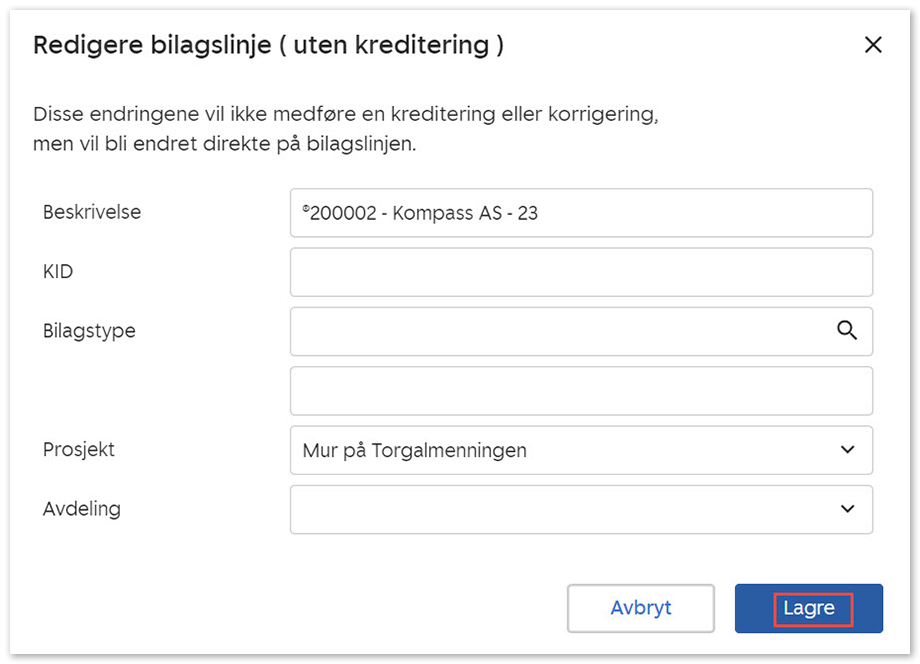This screenshot has height=664, width=920.
Task: Click into the Beskrivelse text field
Action: pos(580,213)
